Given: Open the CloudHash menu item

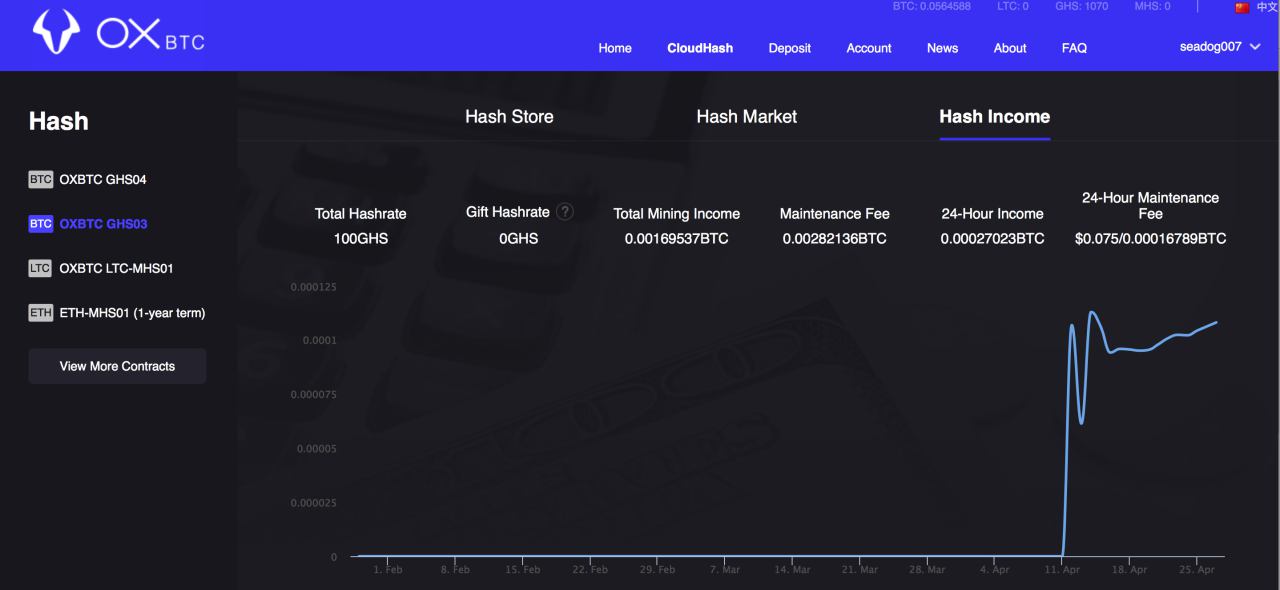Looking at the screenshot, I should pos(700,48).
